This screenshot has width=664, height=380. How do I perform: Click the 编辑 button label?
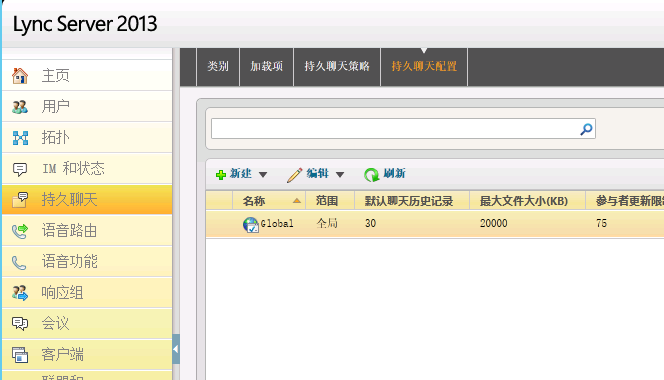[318, 174]
